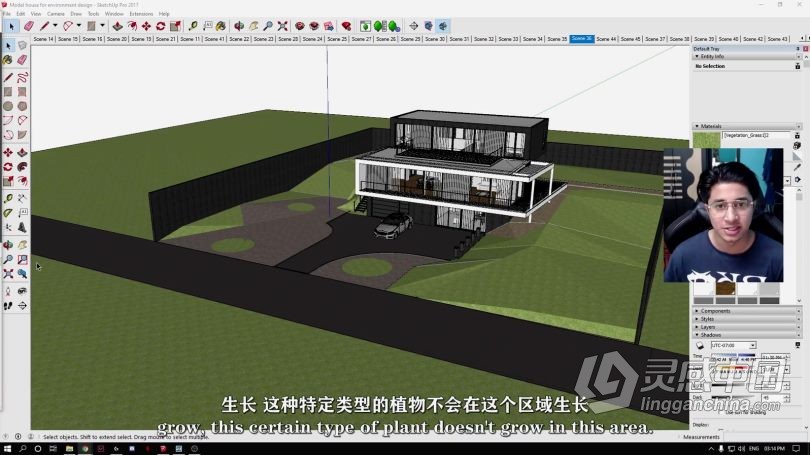Activate the Orbit tool in top toolbar
This screenshot has height=455, width=810.
(239, 26)
